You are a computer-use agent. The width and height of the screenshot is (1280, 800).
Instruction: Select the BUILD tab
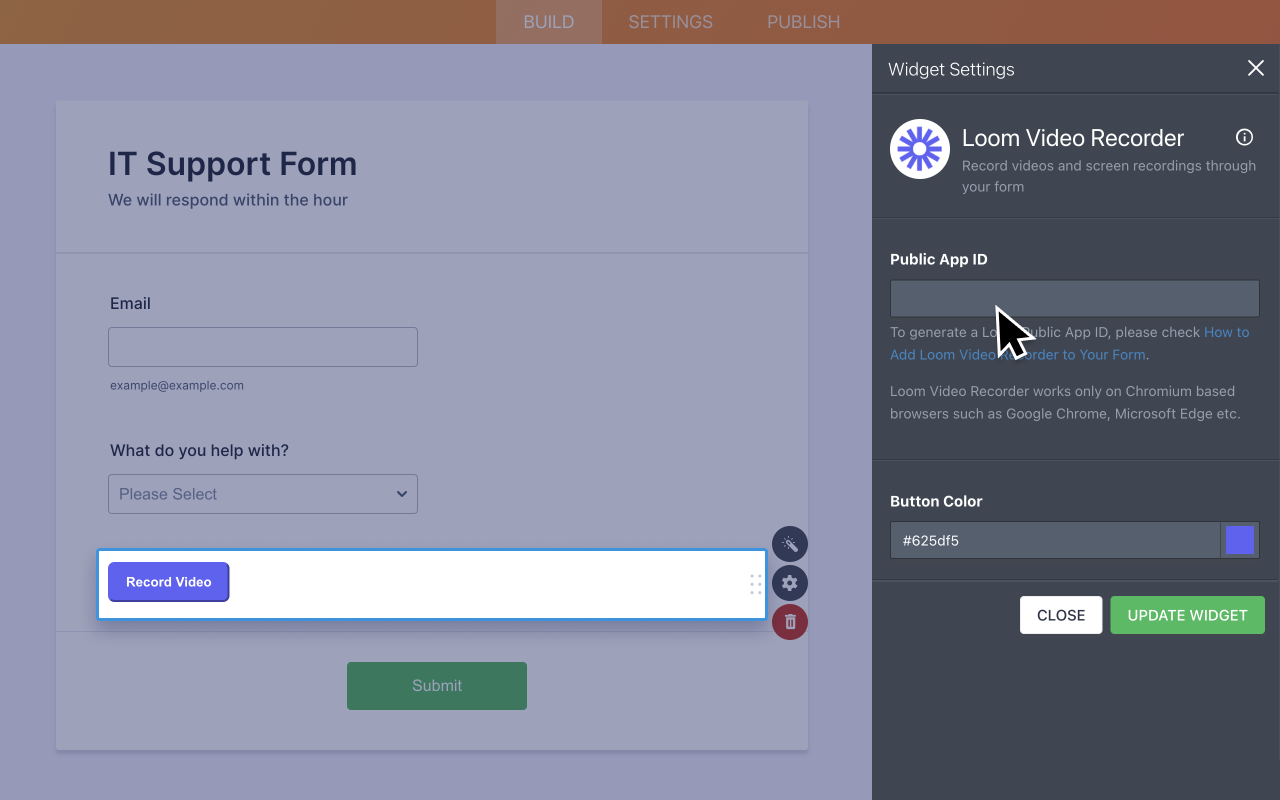[548, 21]
